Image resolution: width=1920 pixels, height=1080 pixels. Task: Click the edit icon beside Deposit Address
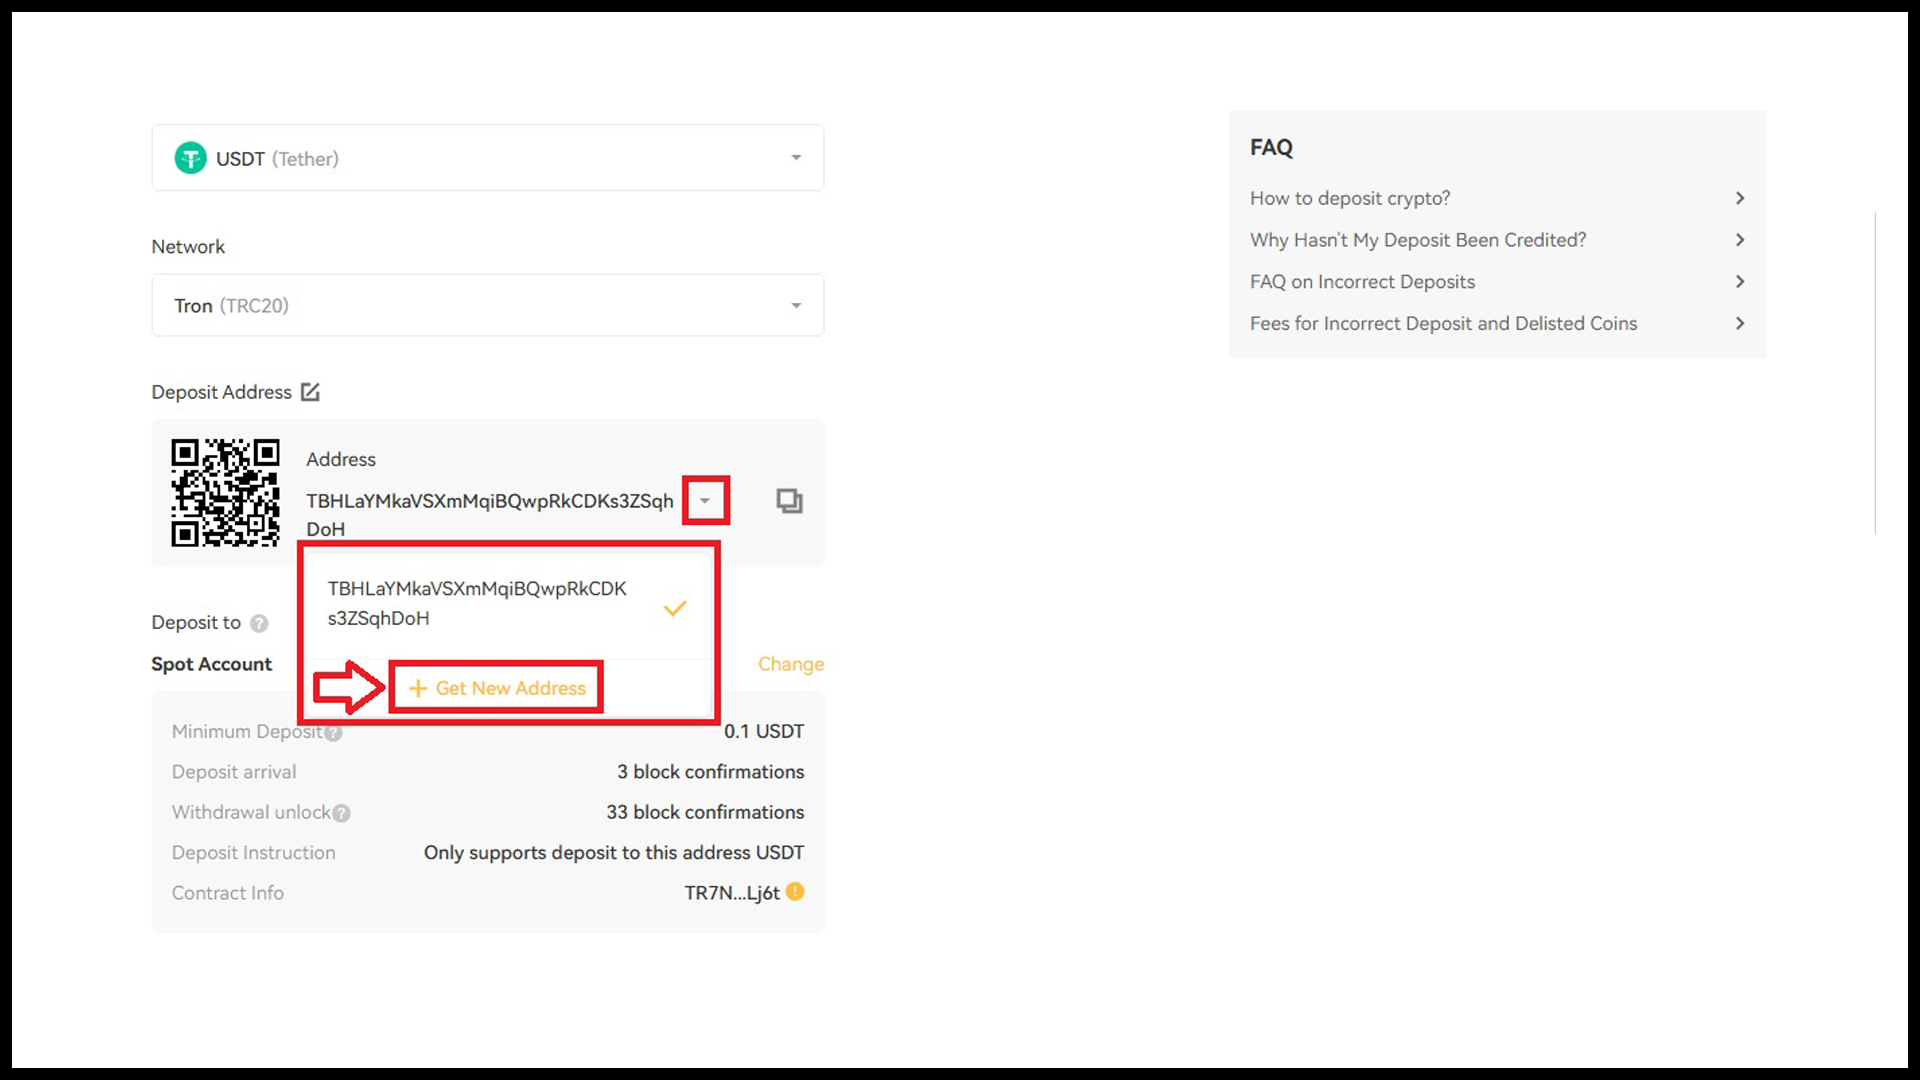[310, 392]
